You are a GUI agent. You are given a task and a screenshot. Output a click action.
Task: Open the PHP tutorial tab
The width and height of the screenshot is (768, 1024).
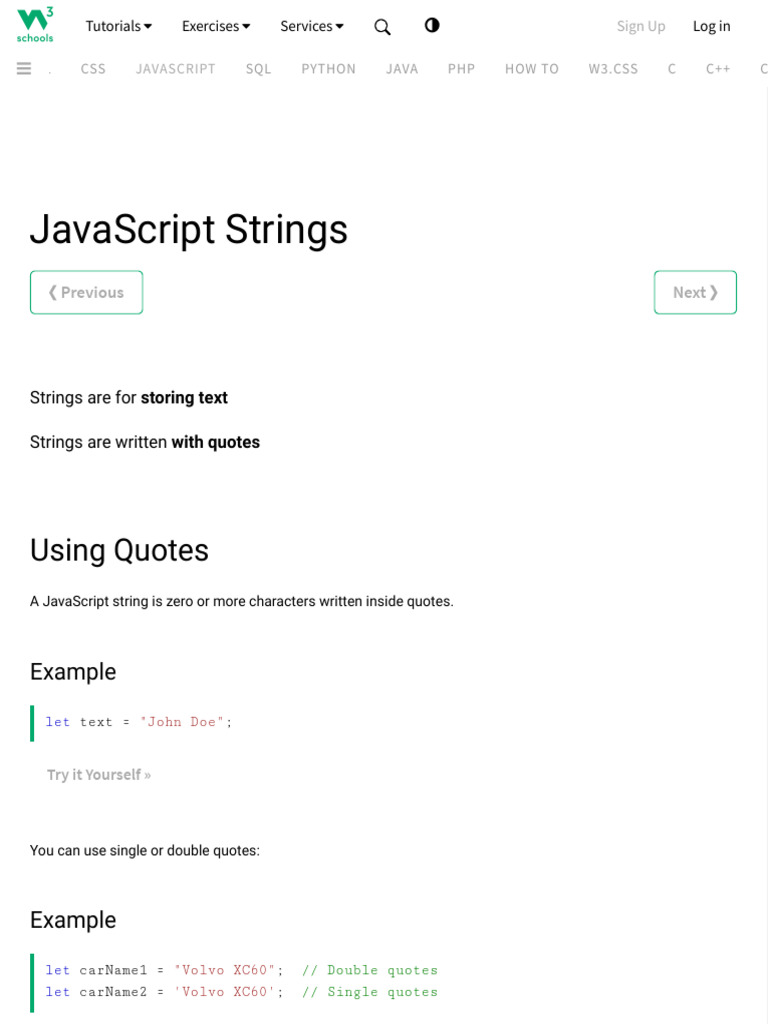(461, 69)
